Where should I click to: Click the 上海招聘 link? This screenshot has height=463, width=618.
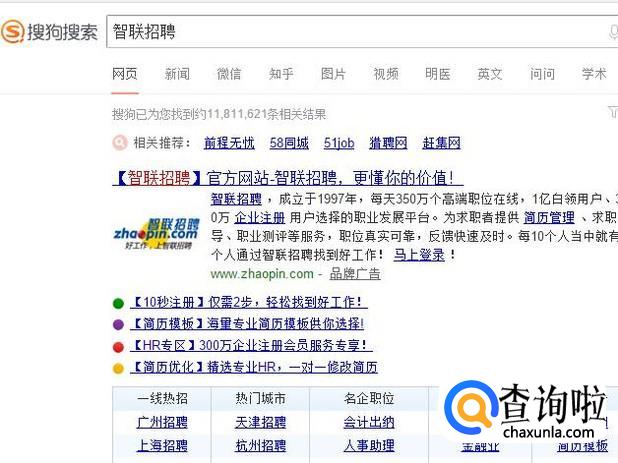coord(162,446)
